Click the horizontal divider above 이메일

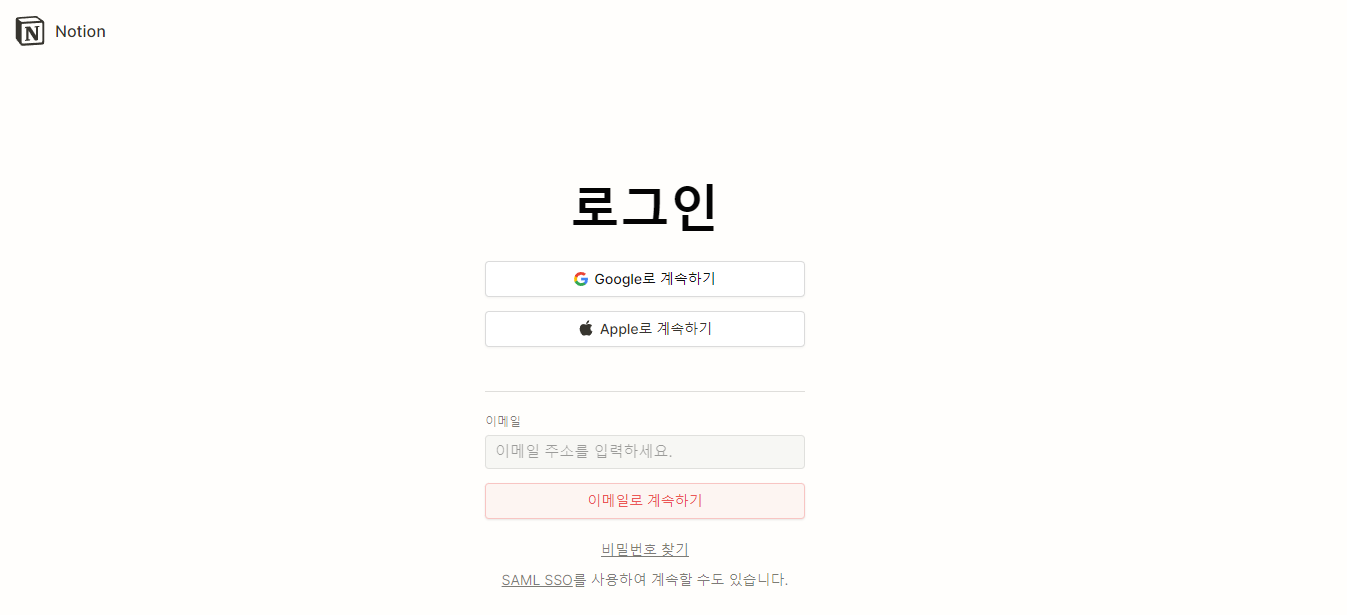click(x=645, y=391)
